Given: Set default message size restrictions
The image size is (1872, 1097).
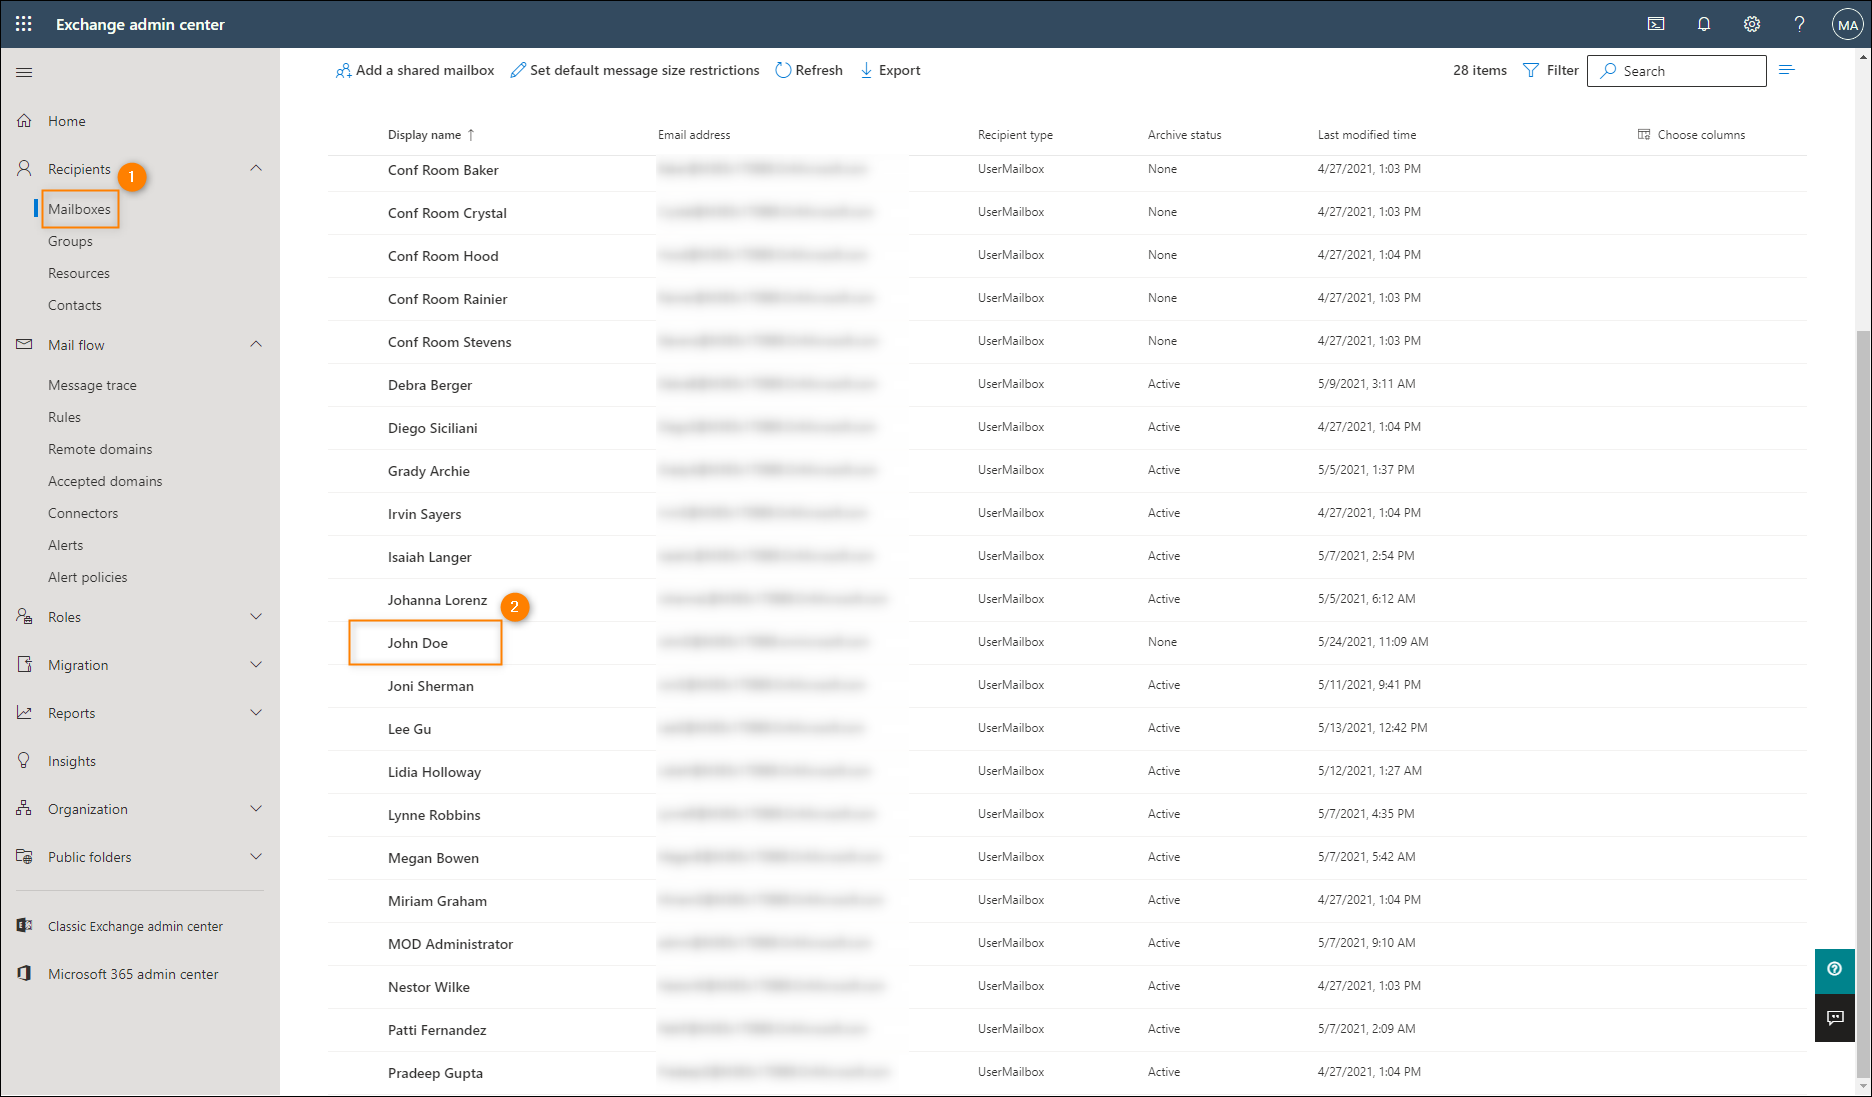Looking at the screenshot, I should pyautogui.click(x=635, y=70).
